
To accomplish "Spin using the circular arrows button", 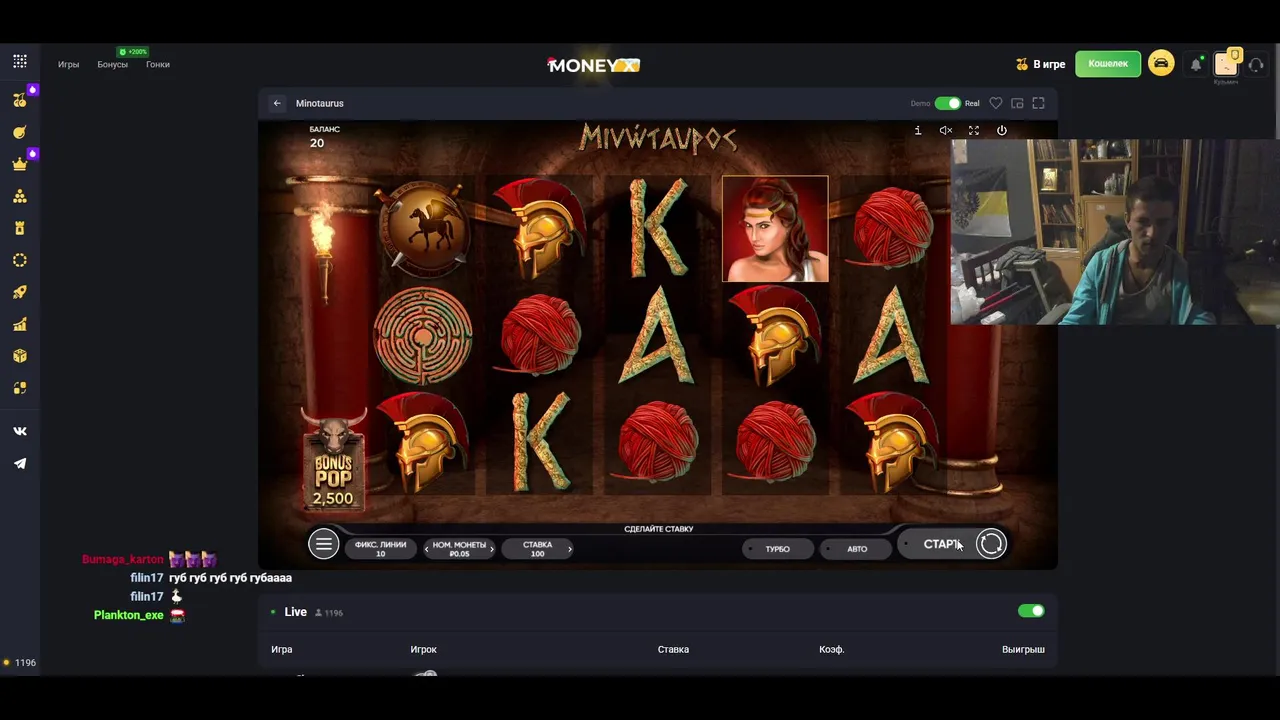I will (x=991, y=544).
